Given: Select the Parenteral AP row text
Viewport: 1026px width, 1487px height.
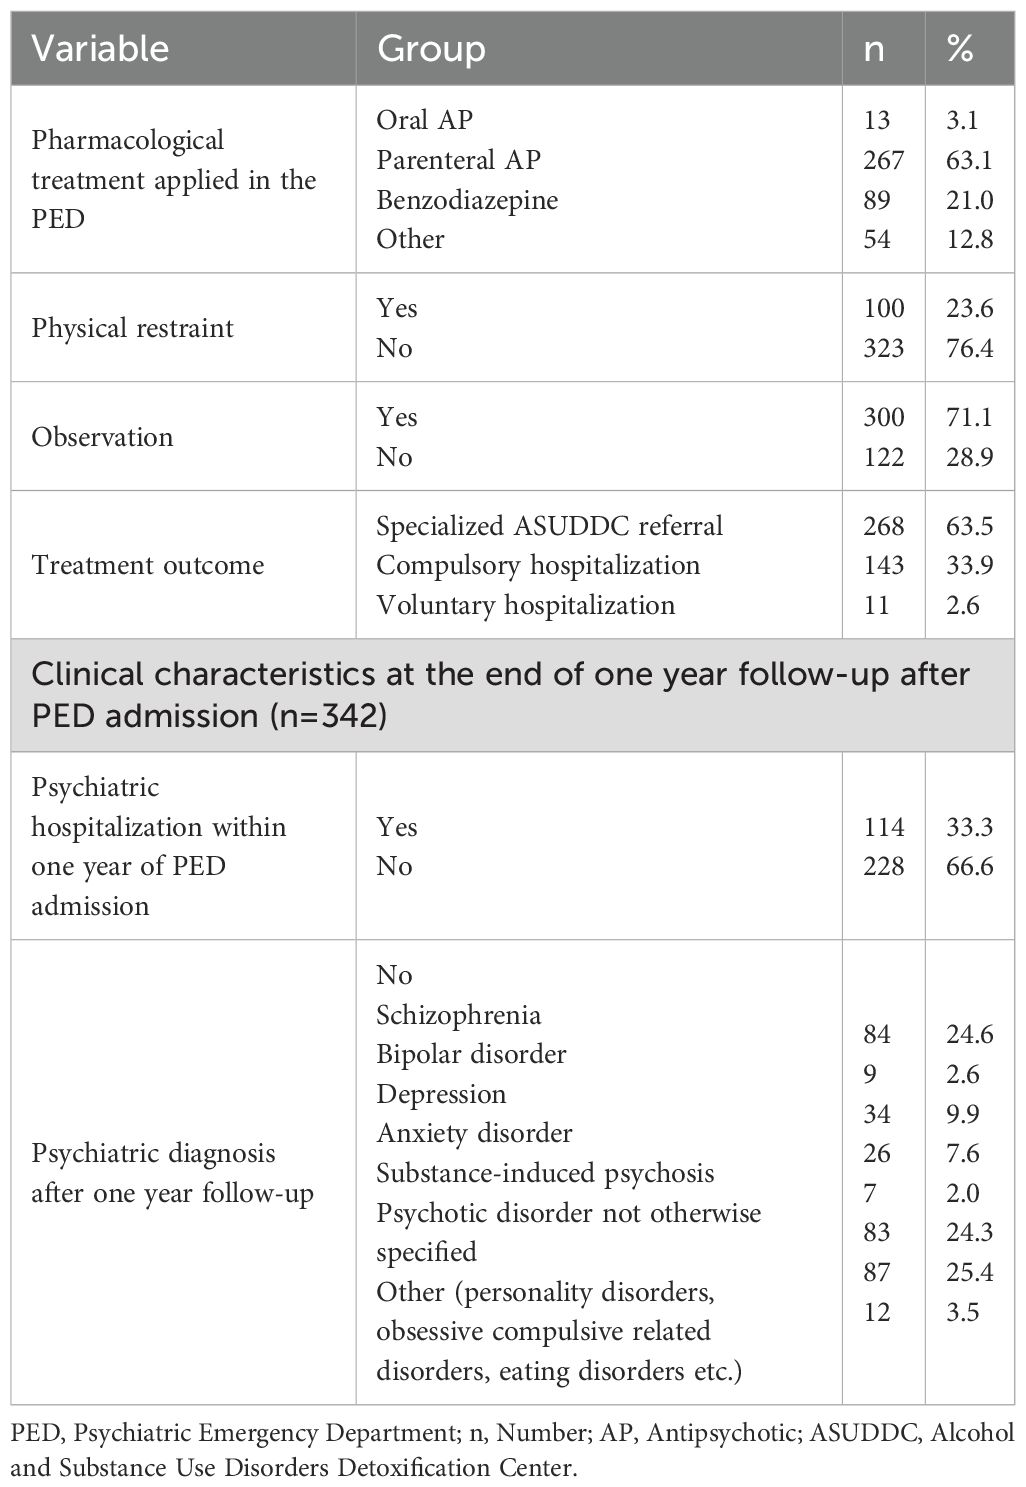Looking at the screenshot, I should tap(458, 160).
